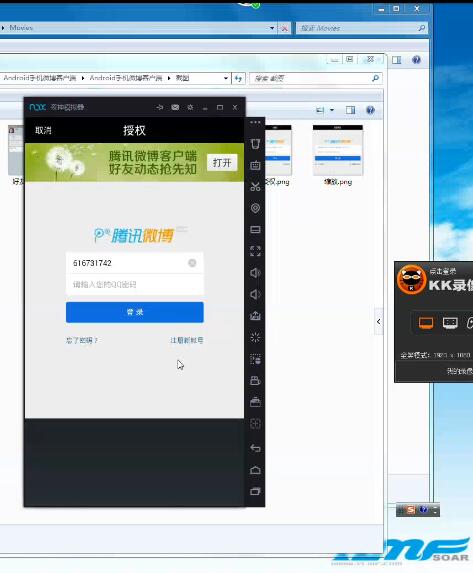473x573 pixels.
Task: Click the loading-spinner restart icon in Nox sidebar
Action: pos(256,337)
